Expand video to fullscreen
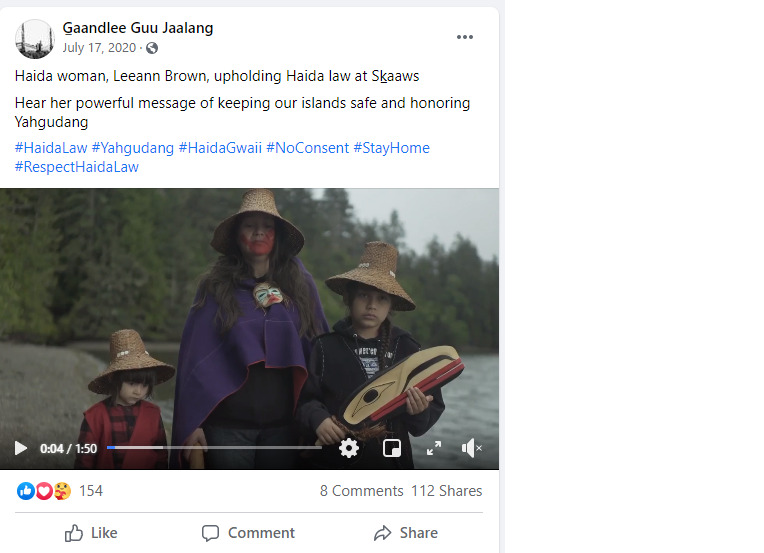Image resolution: width=764 pixels, height=553 pixels. (x=434, y=448)
